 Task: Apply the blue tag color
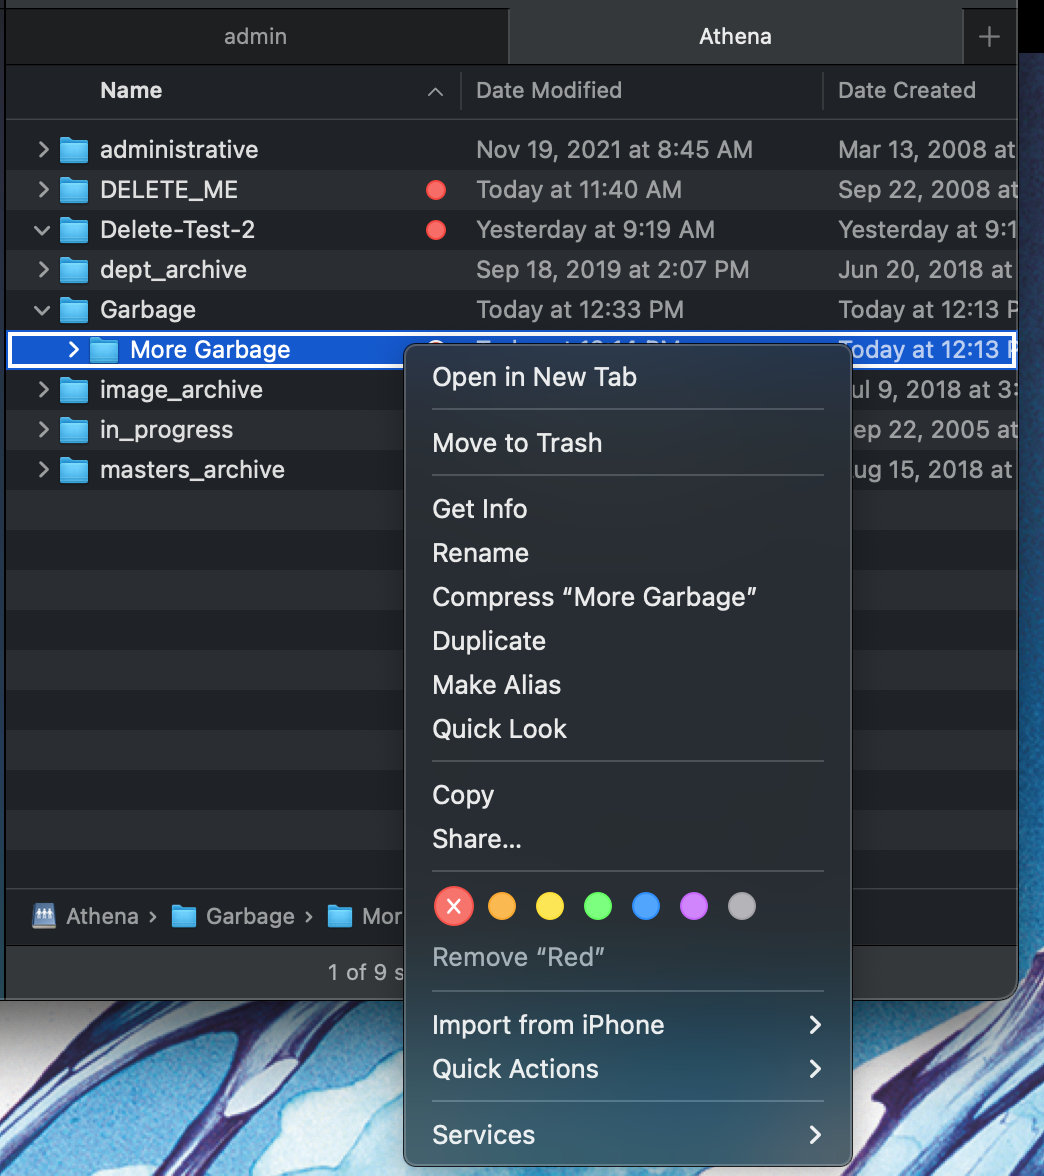click(x=646, y=906)
